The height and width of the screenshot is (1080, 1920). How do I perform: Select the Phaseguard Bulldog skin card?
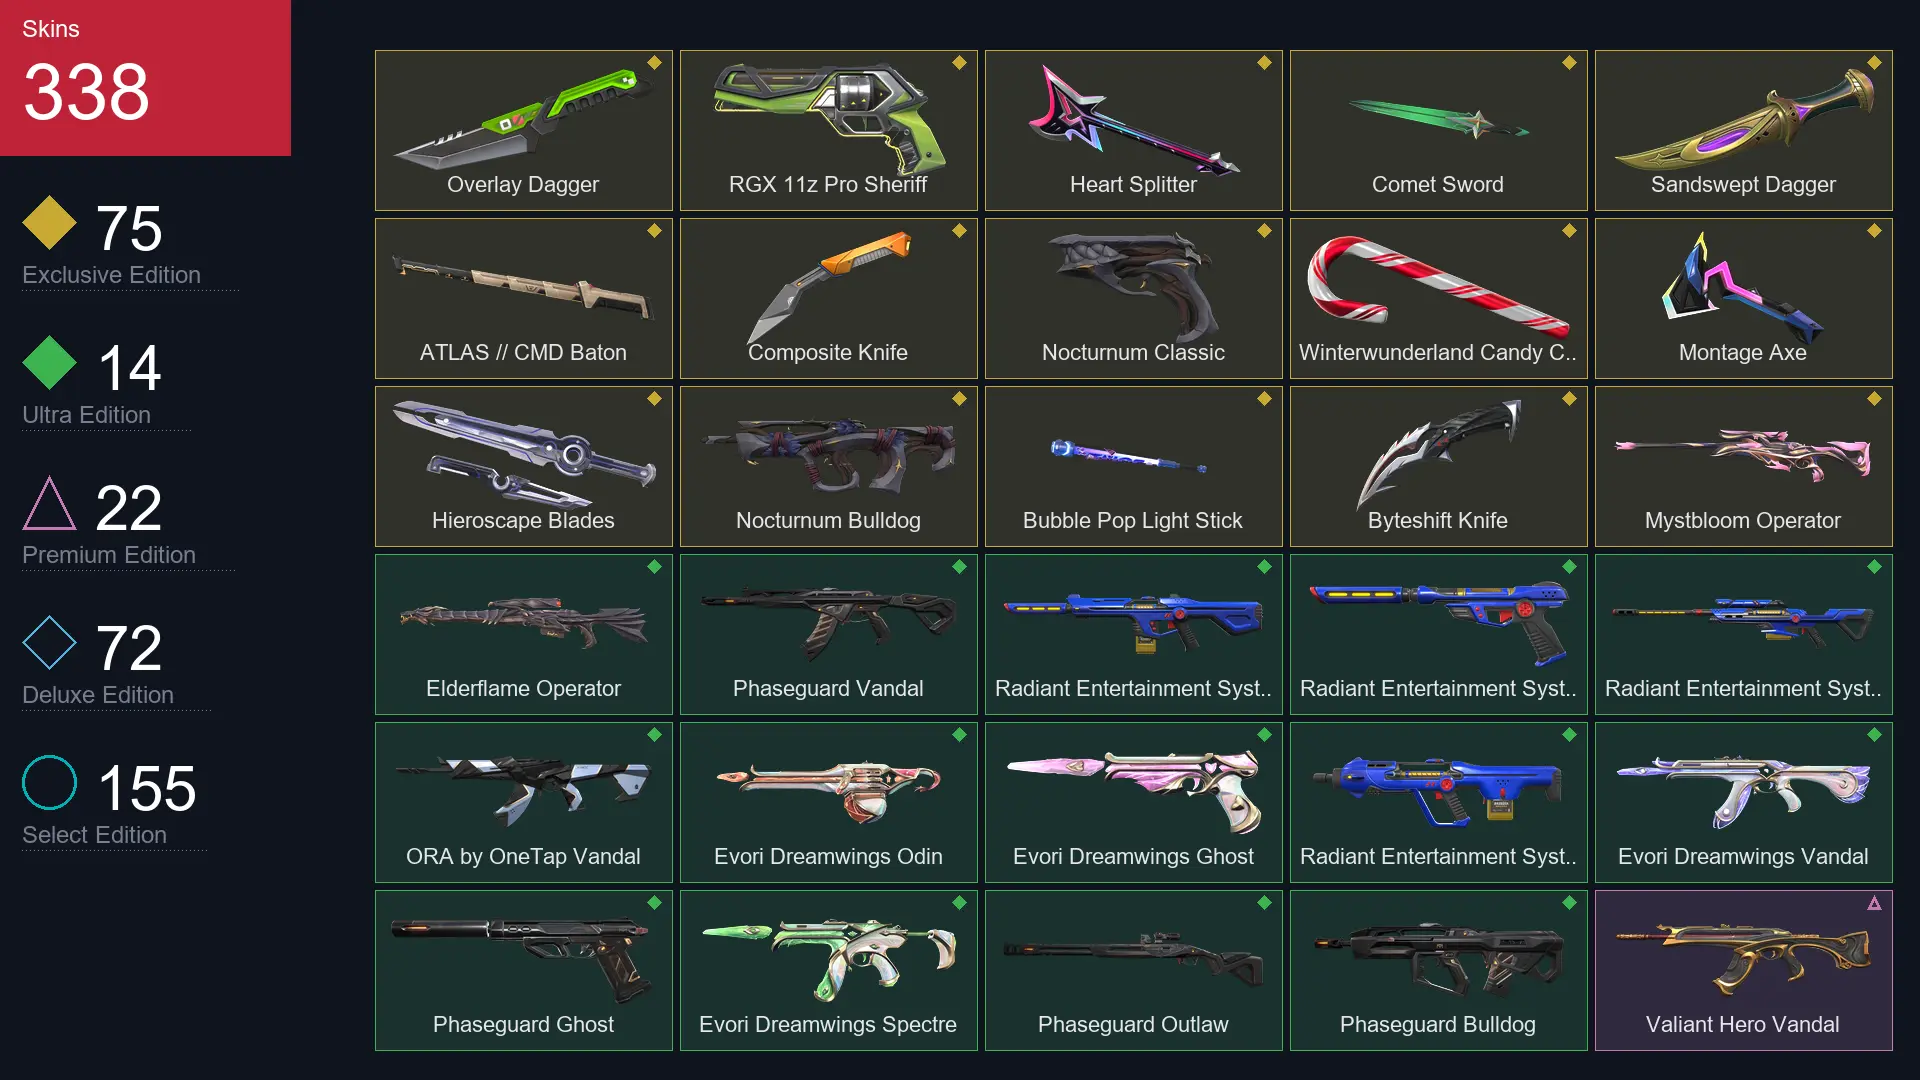1438,970
